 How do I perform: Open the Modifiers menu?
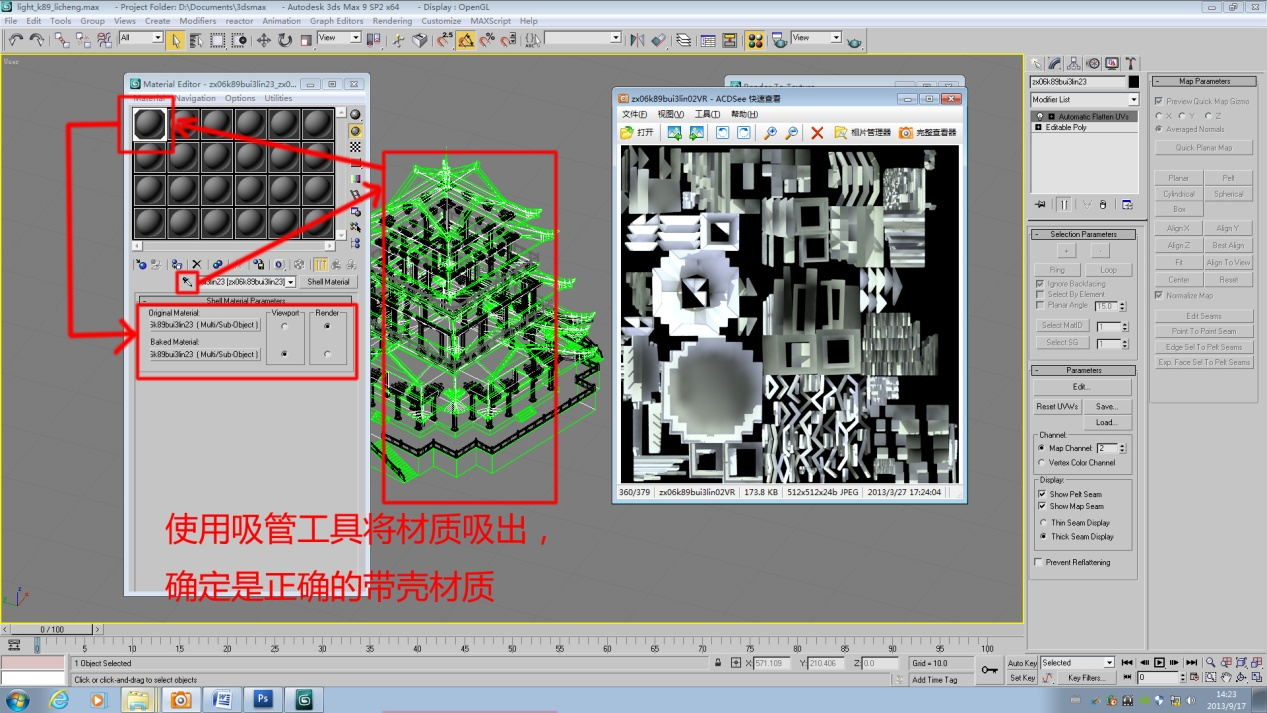pos(197,21)
